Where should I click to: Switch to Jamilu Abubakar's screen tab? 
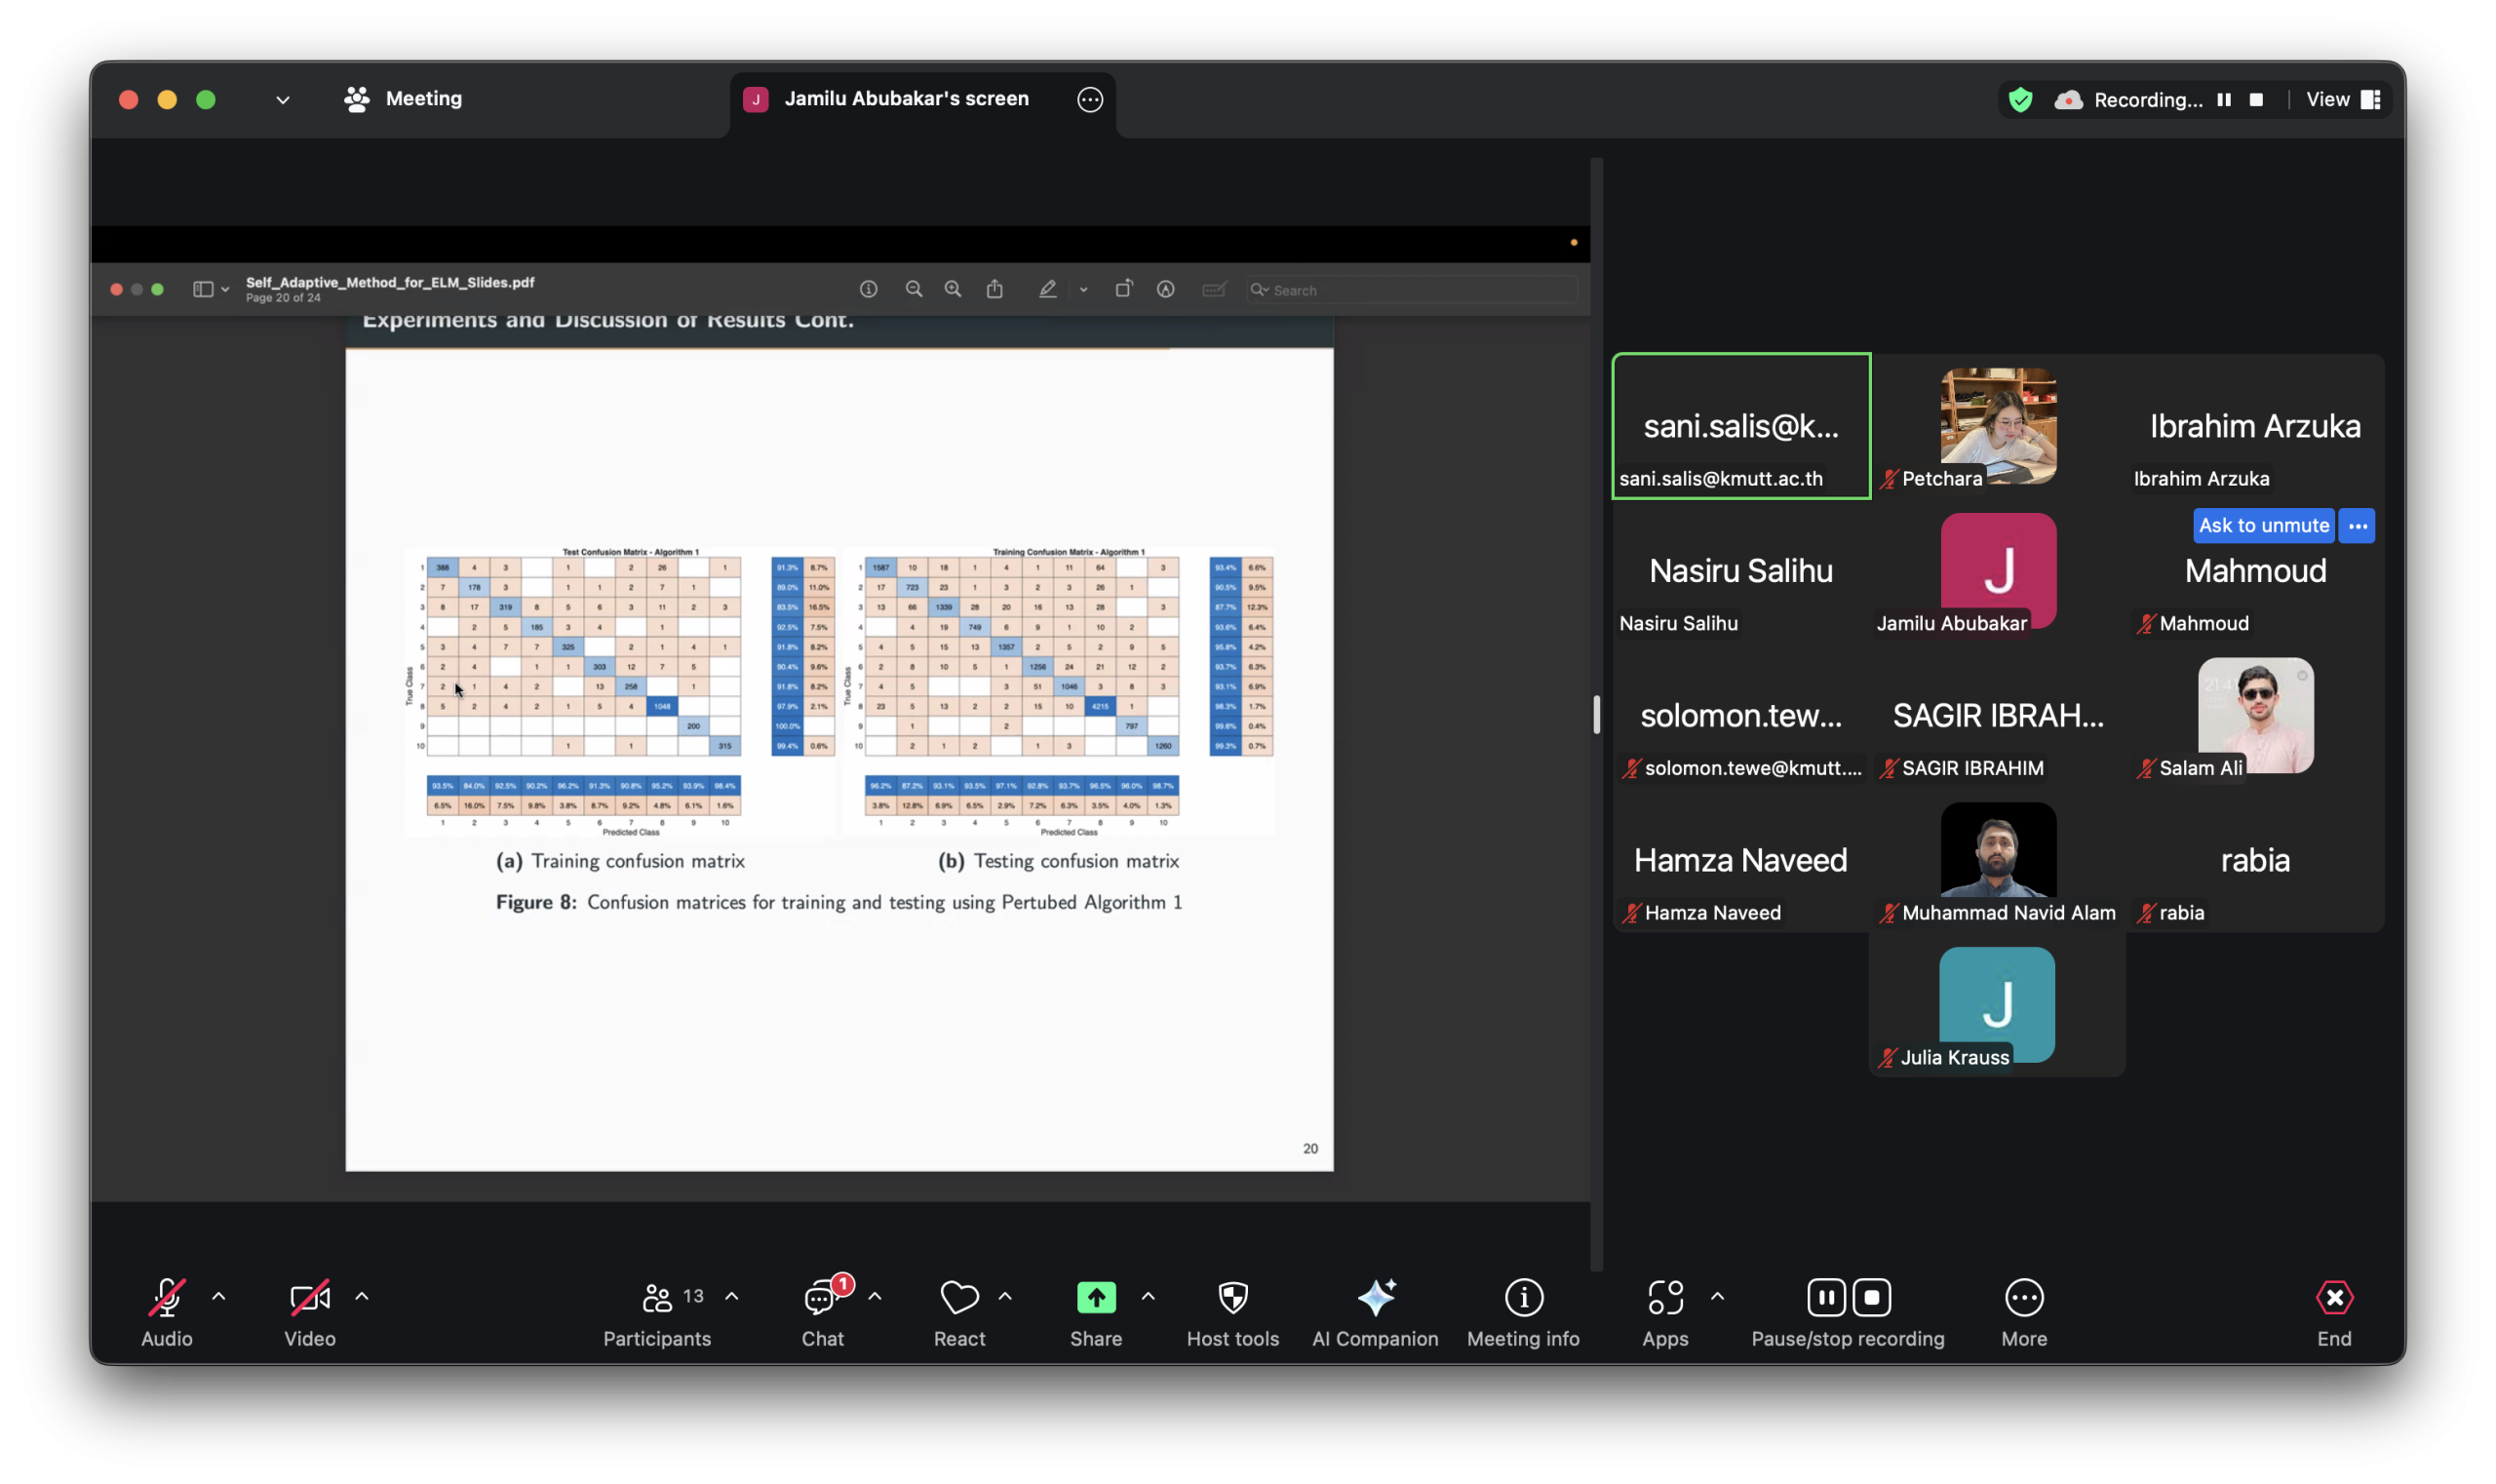pyautogui.click(x=905, y=99)
